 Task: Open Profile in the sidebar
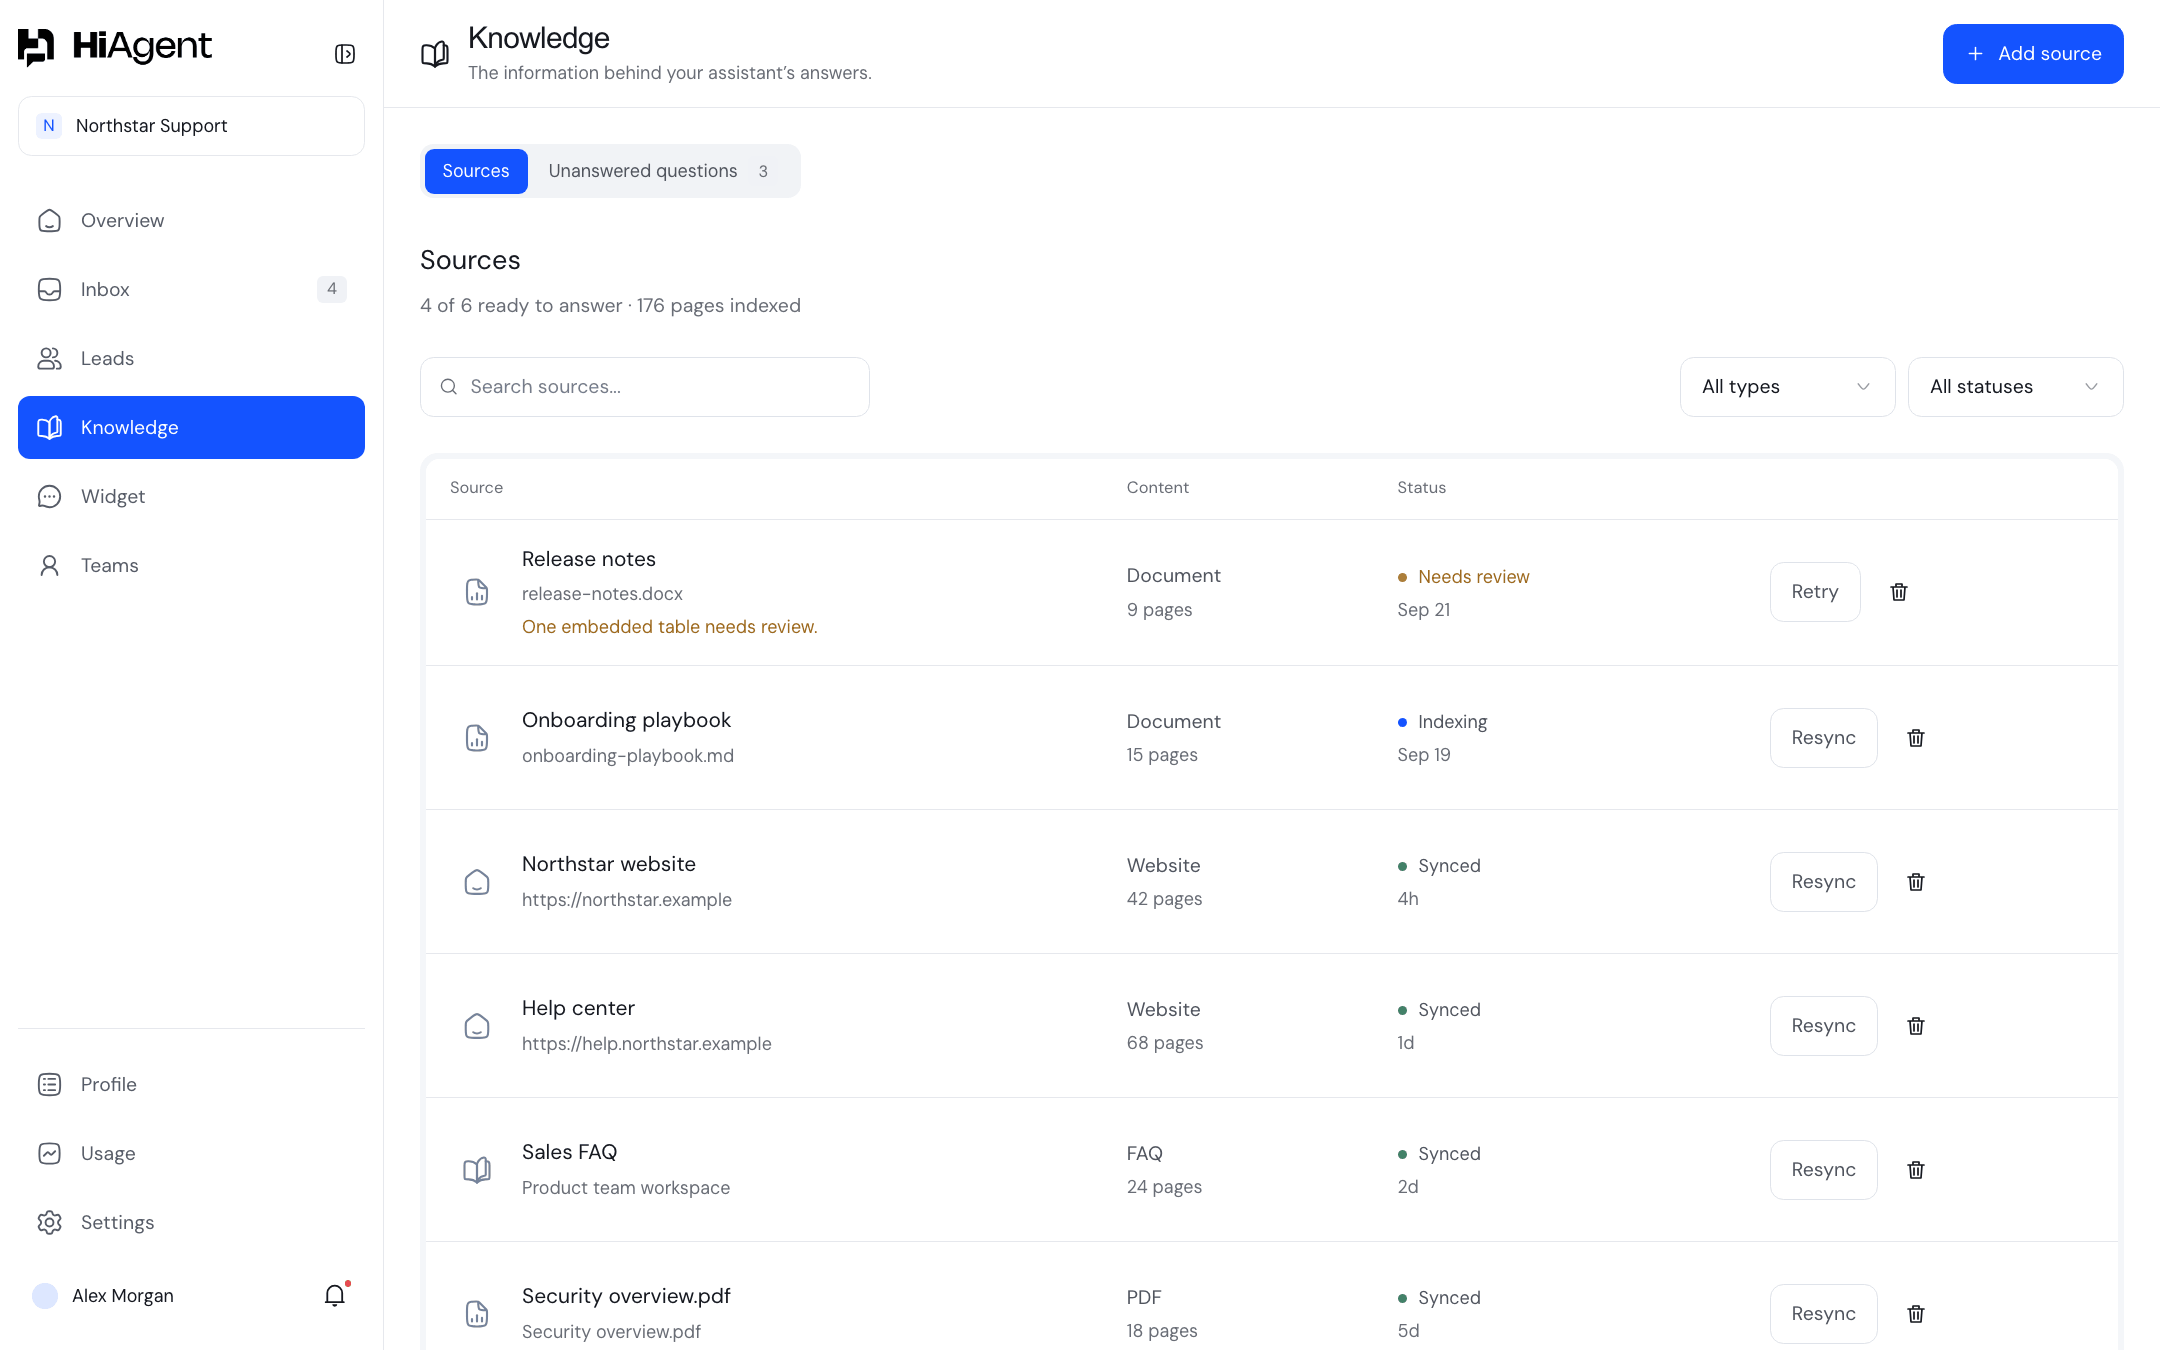pyautogui.click(x=191, y=1084)
